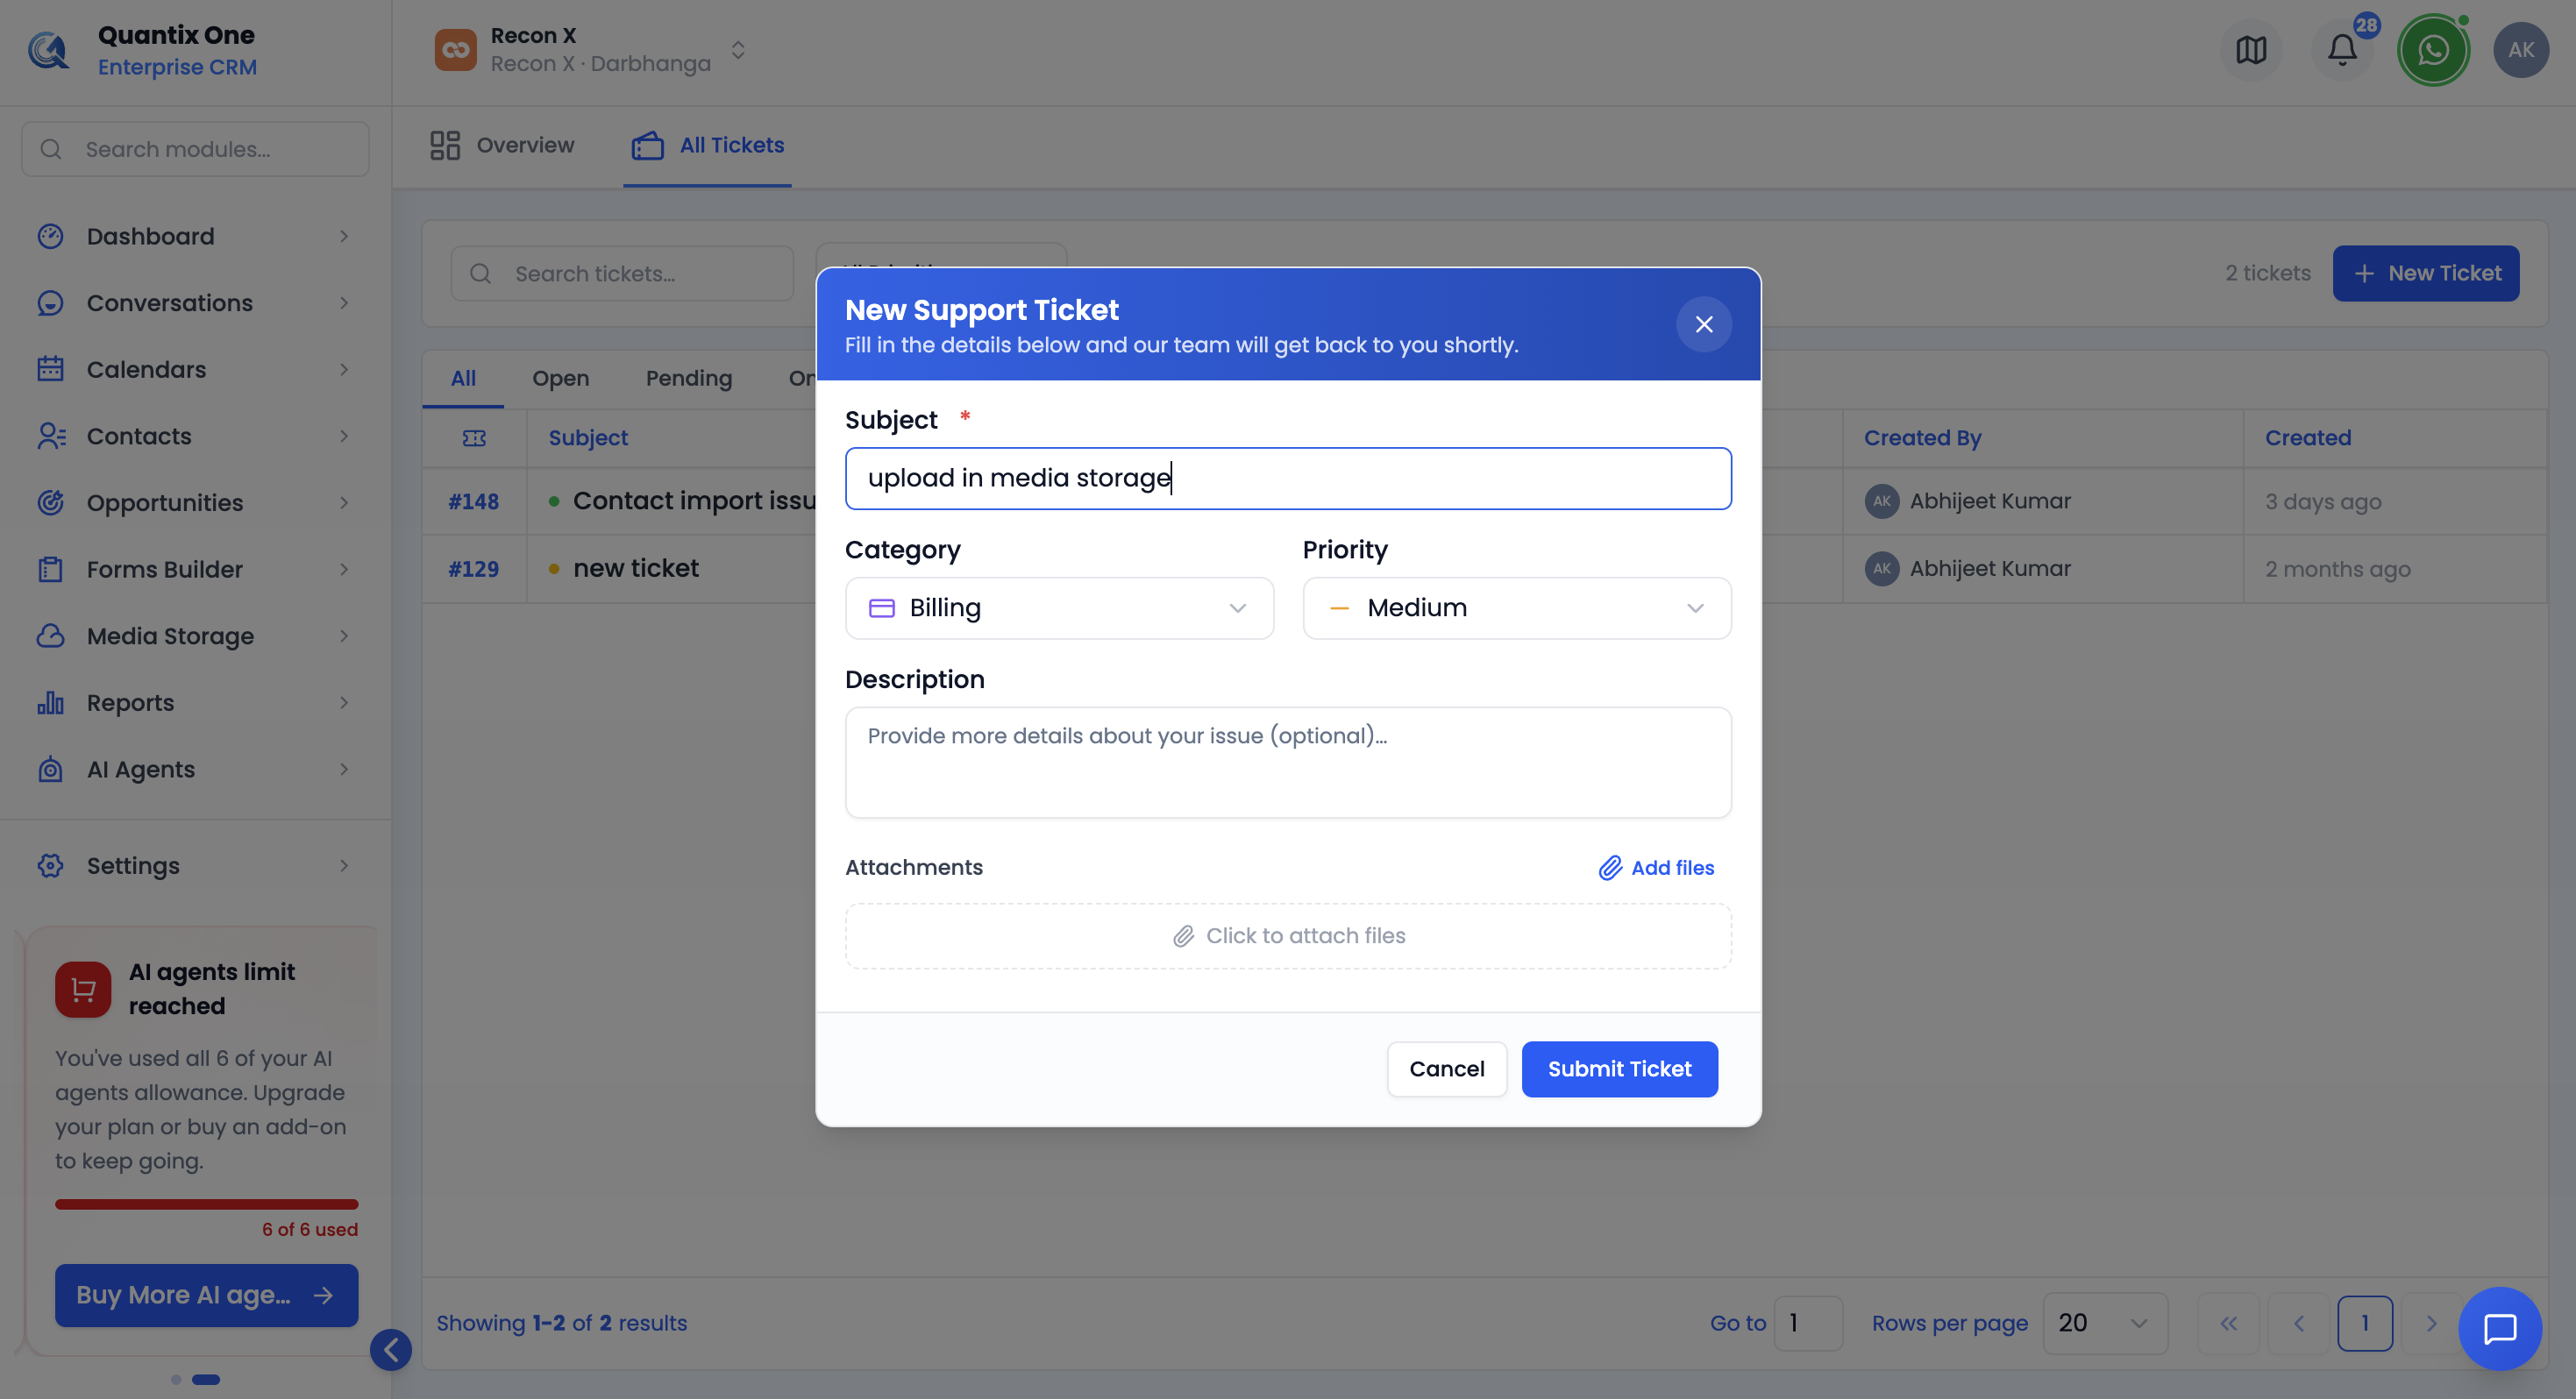Click the ticket column header icon
The height and width of the screenshot is (1399, 2576).
click(474, 438)
